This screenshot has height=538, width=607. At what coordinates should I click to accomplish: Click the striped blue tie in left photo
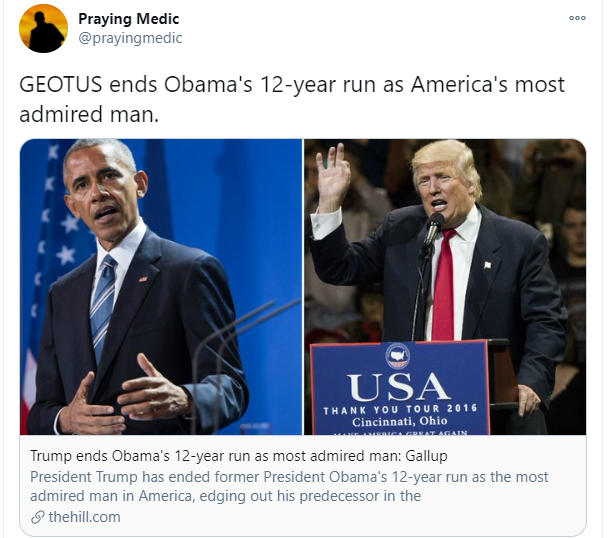(103, 303)
